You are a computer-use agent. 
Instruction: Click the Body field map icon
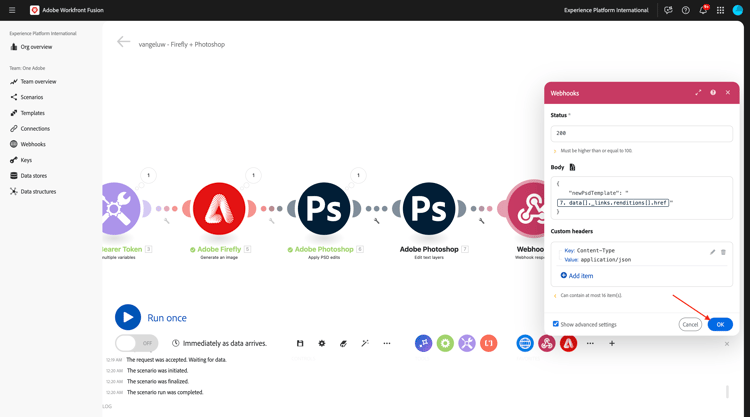coord(572,167)
